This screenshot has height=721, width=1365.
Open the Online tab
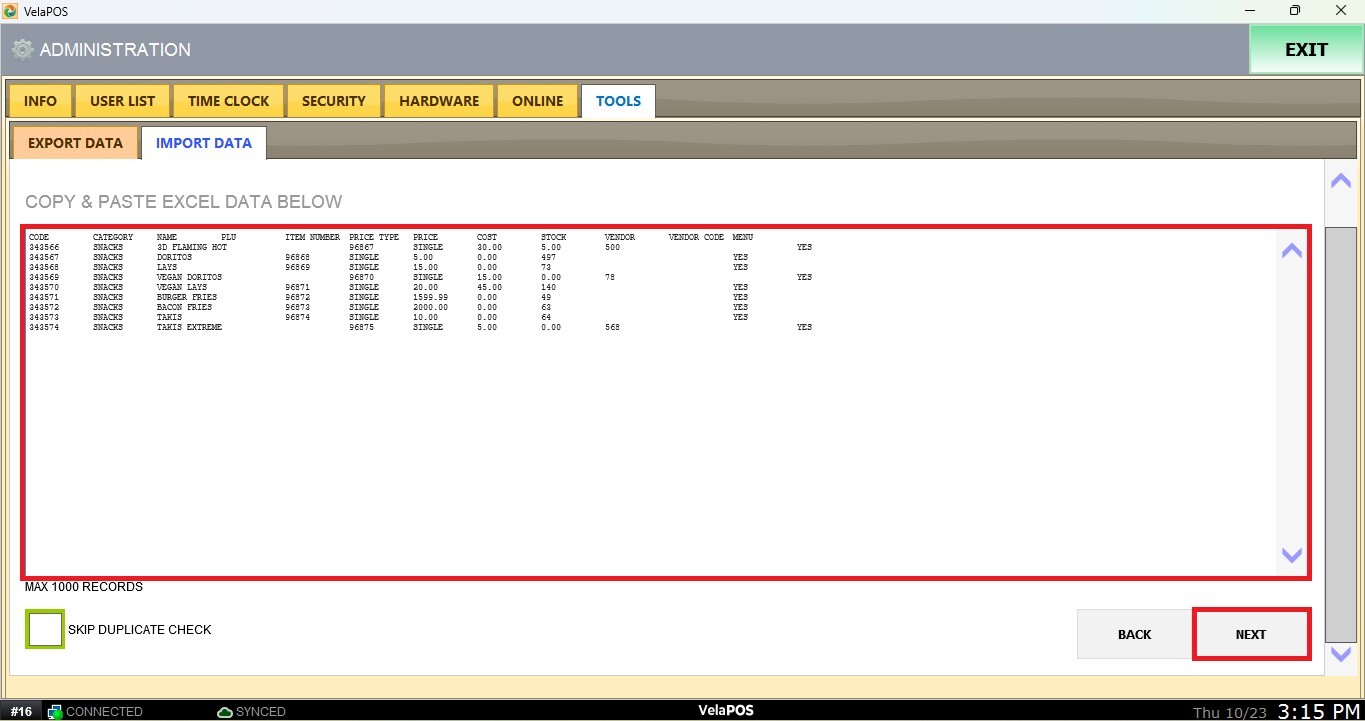pyautogui.click(x=537, y=101)
